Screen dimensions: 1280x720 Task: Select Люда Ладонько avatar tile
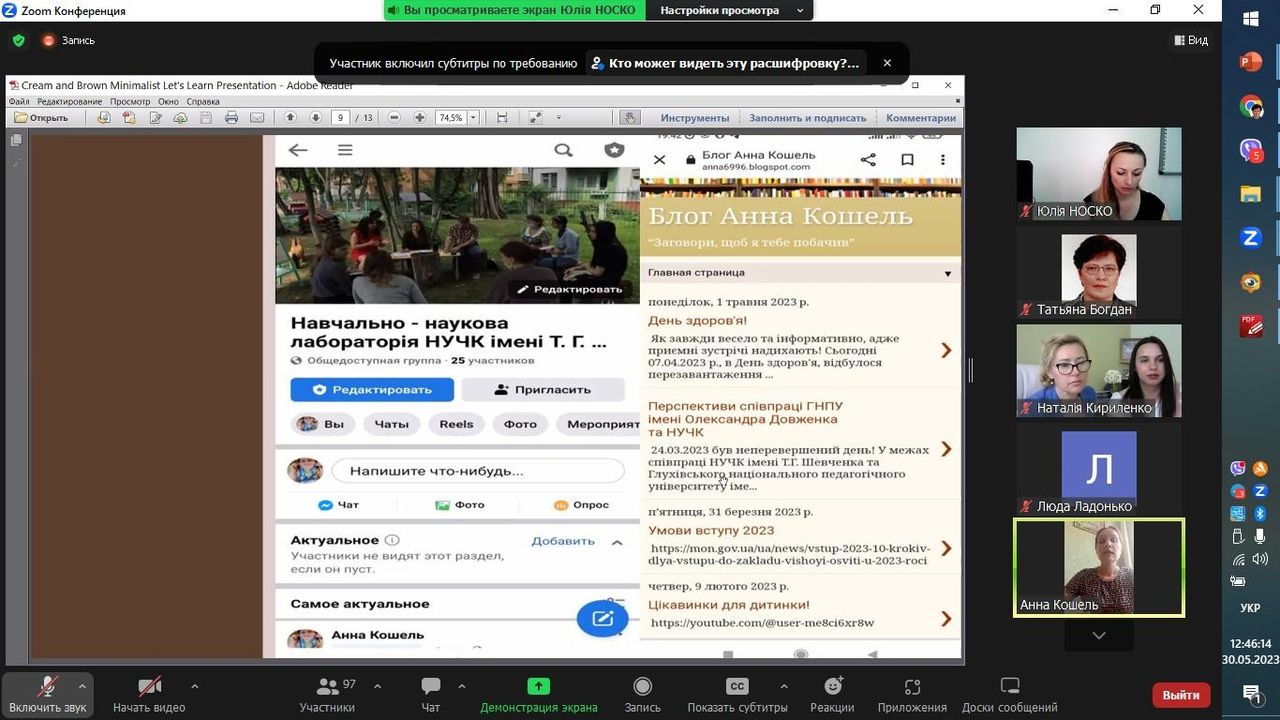(x=1099, y=468)
